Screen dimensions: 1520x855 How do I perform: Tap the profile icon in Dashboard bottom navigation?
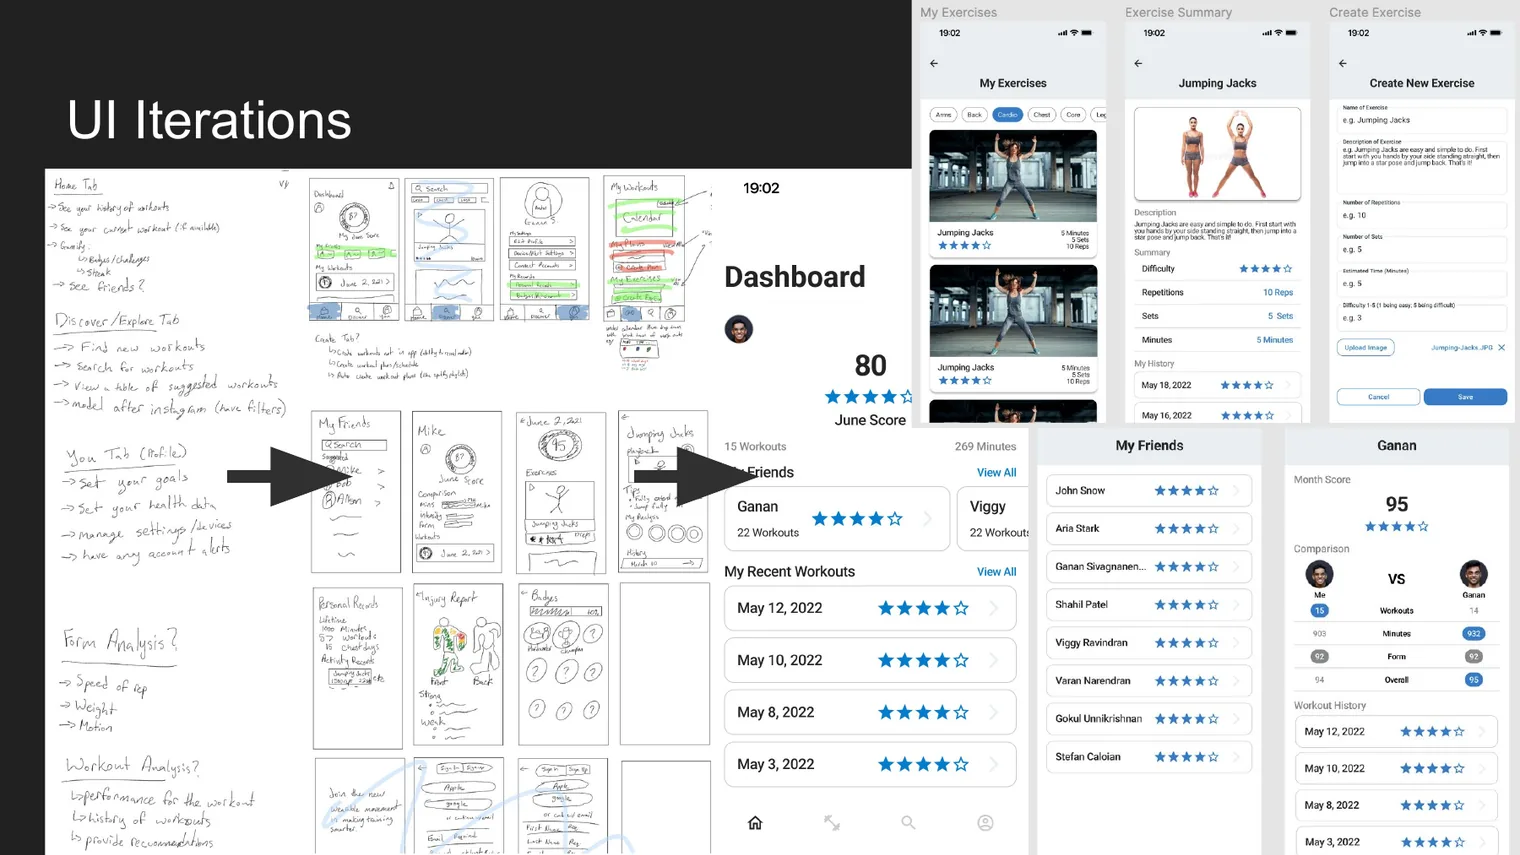pyautogui.click(x=985, y=823)
